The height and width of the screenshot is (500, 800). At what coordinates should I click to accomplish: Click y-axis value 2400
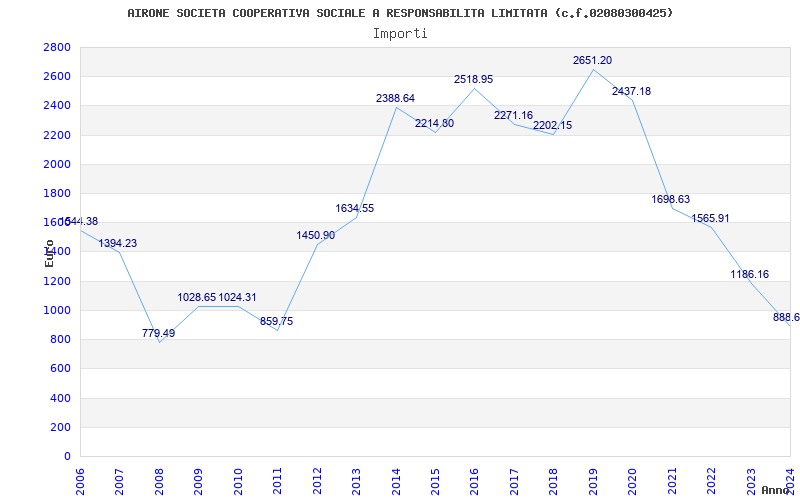pyautogui.click(x=57, y=106)
